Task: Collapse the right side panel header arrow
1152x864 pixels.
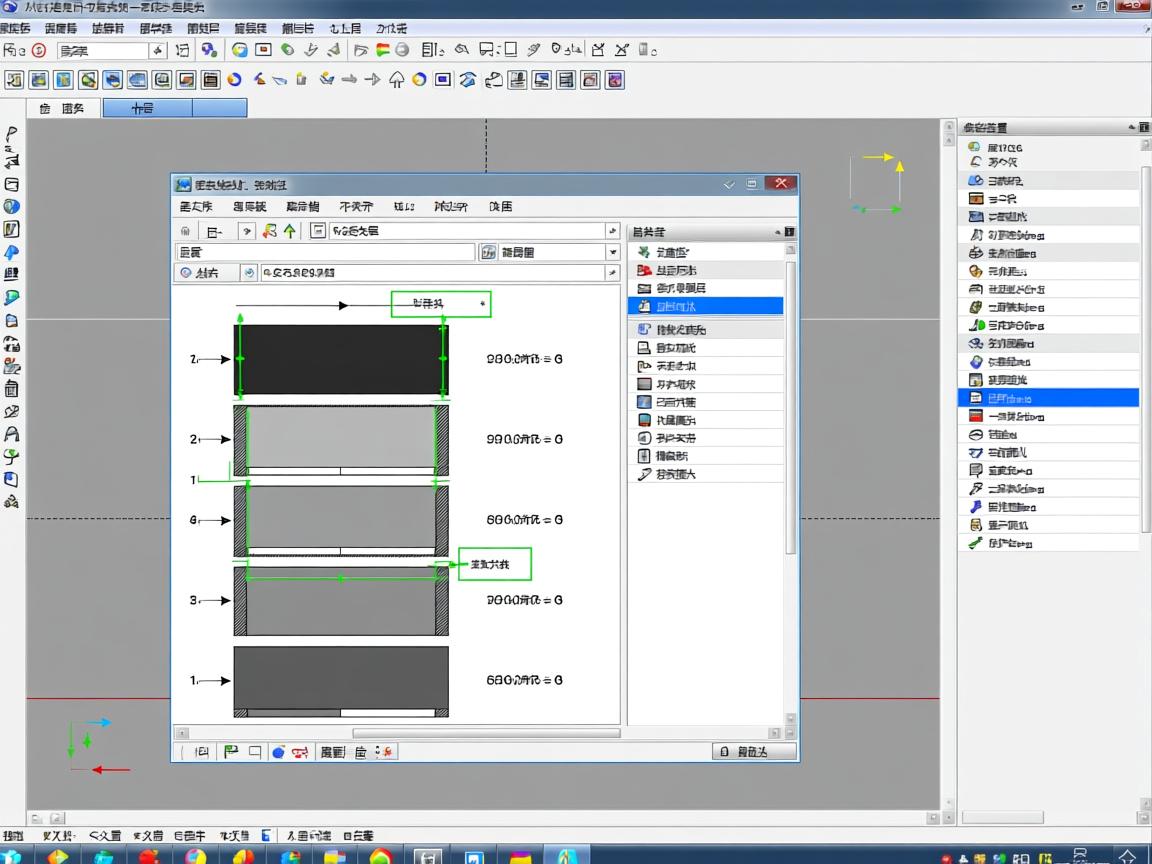Action: pyautogui.click(x=1132, y=127)
